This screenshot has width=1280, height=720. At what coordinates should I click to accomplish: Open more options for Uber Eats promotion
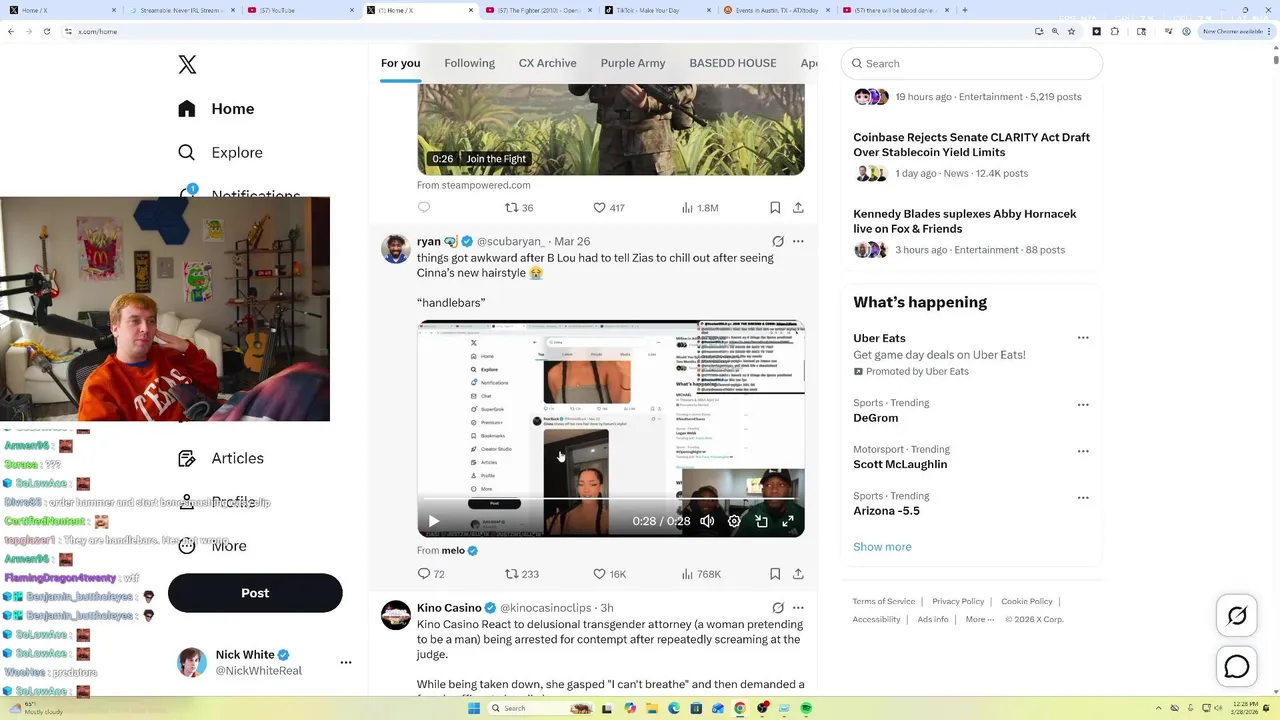[x=1083, y=338]
